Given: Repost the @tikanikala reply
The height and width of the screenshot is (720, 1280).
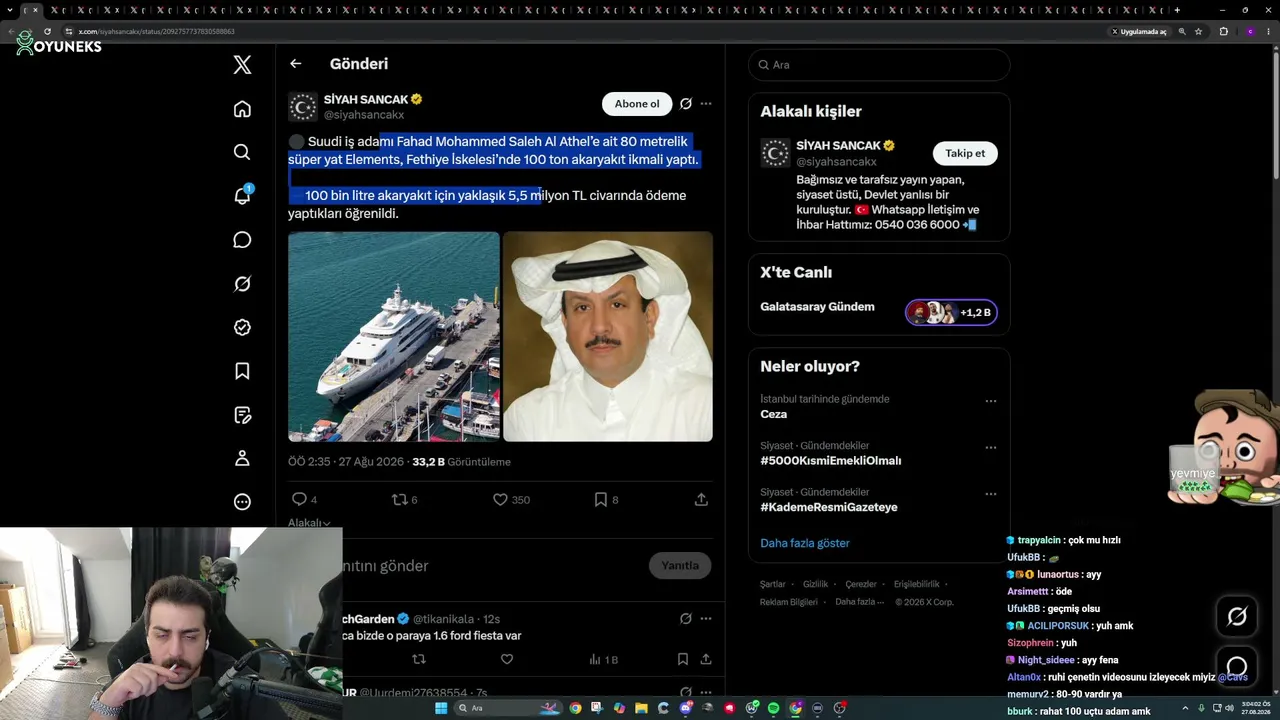Looking at the screenshot, I should 419,659.
